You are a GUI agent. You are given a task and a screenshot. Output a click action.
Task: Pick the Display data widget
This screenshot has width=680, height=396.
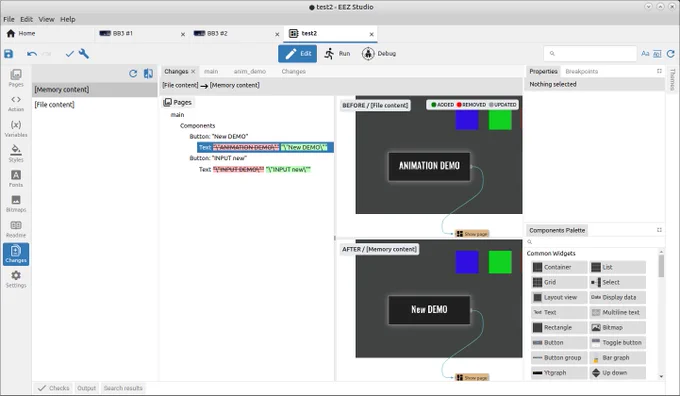tap(618, 298)
